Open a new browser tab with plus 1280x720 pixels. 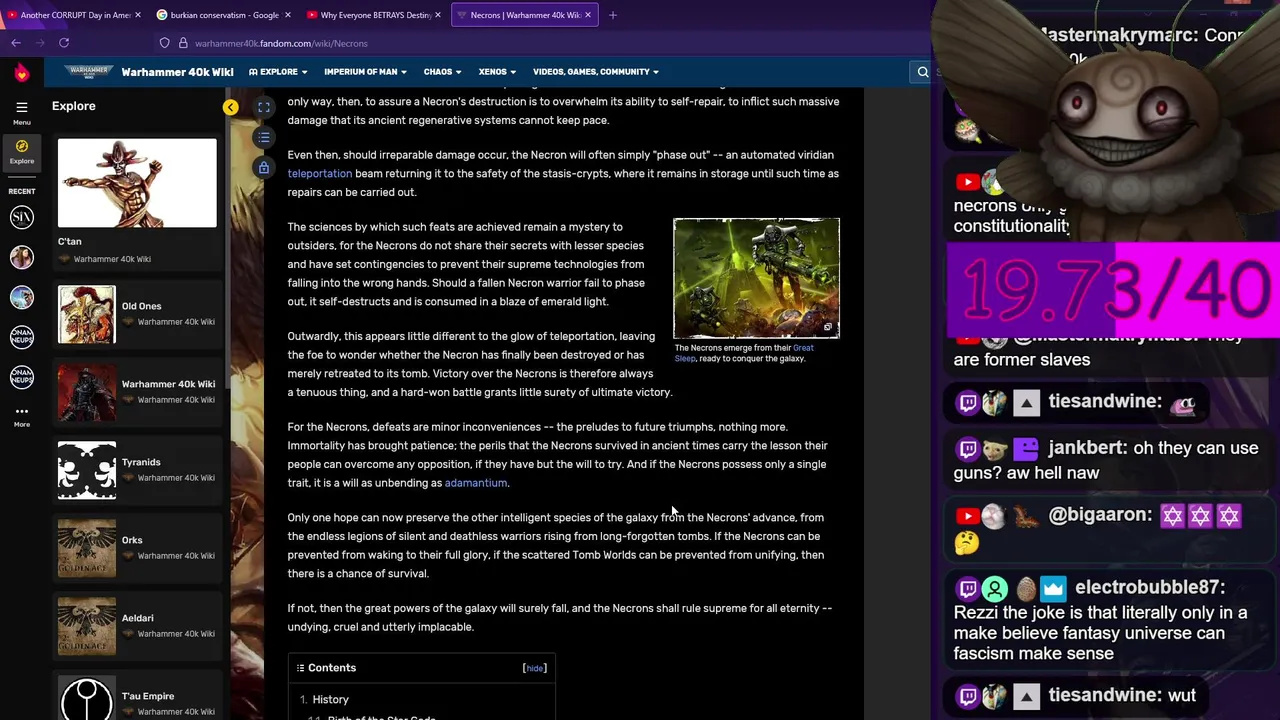[613, 15]
